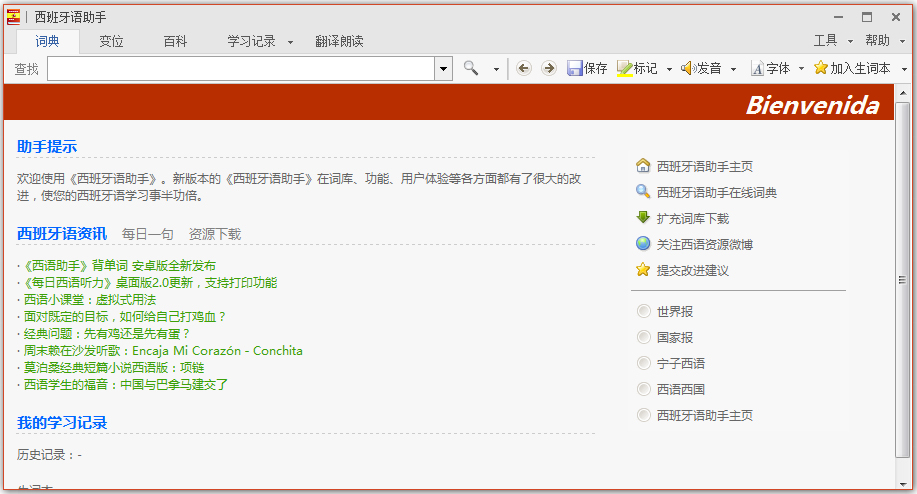Screen dimensions: 917x494
Task: Click the forward navigation arrow
Action: click(548, 68)
